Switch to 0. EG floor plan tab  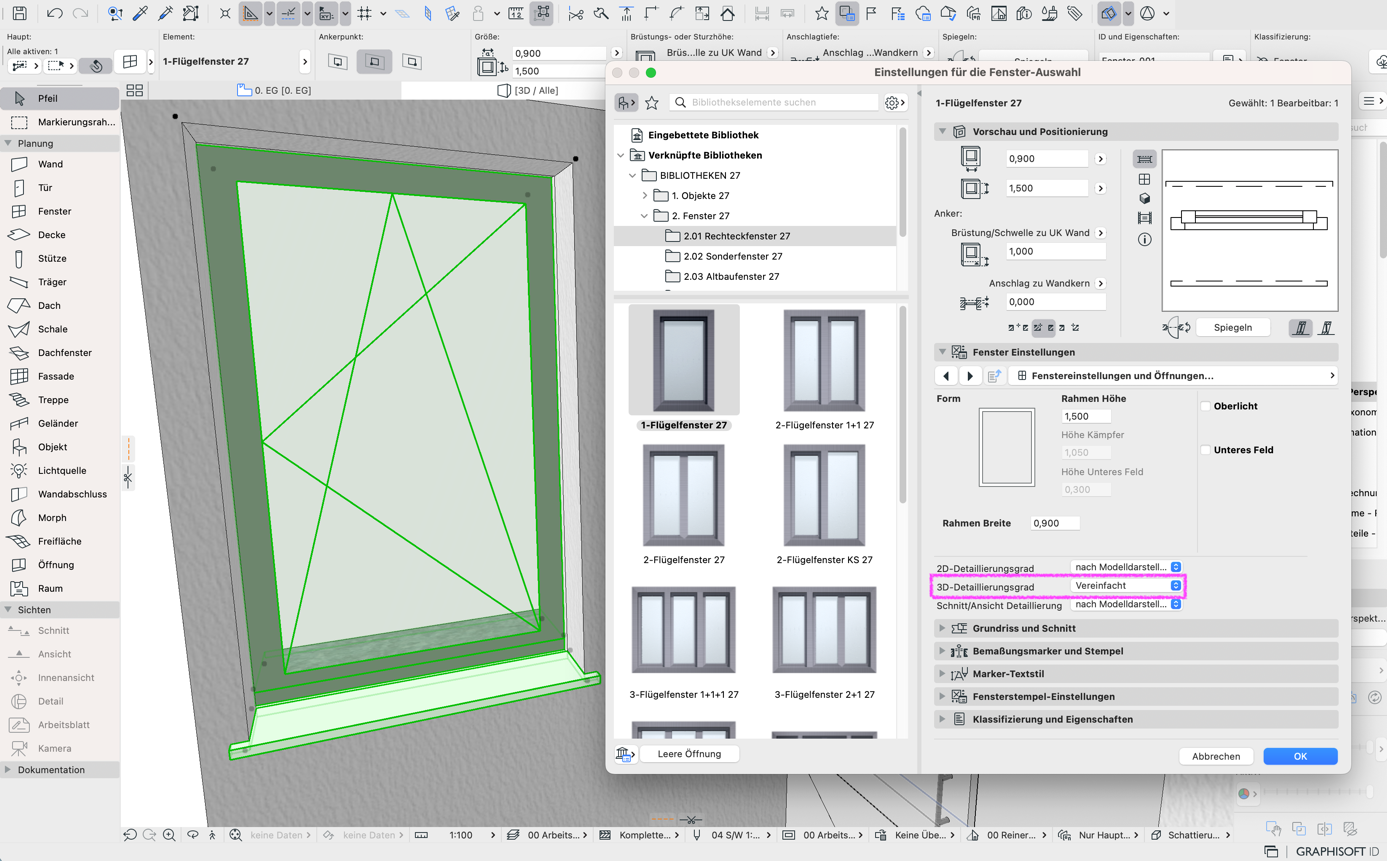tap(275, 90)
